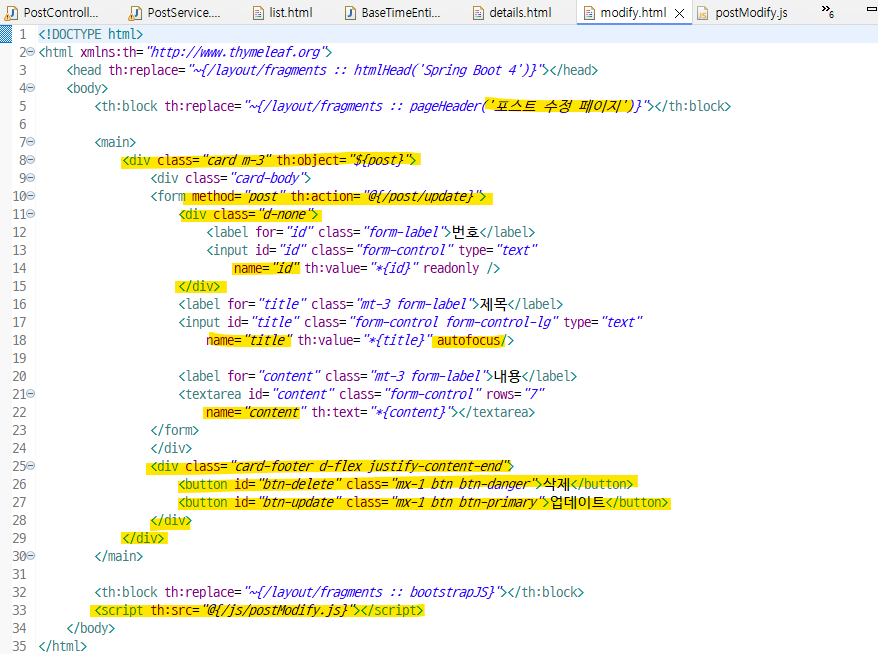Click the DOCTYPE html declaration
This screenshot has height=654, width=878.
coord(91,34)
